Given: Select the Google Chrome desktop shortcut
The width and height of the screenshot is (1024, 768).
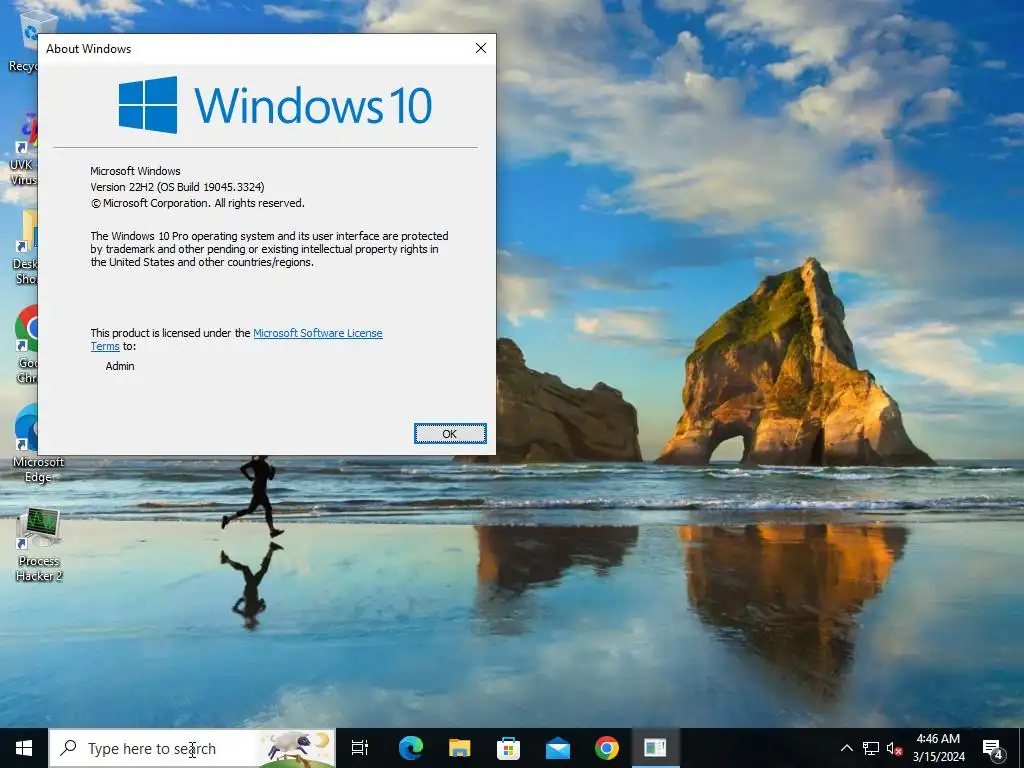Looking at the screenshot, I should click(26, 344).
